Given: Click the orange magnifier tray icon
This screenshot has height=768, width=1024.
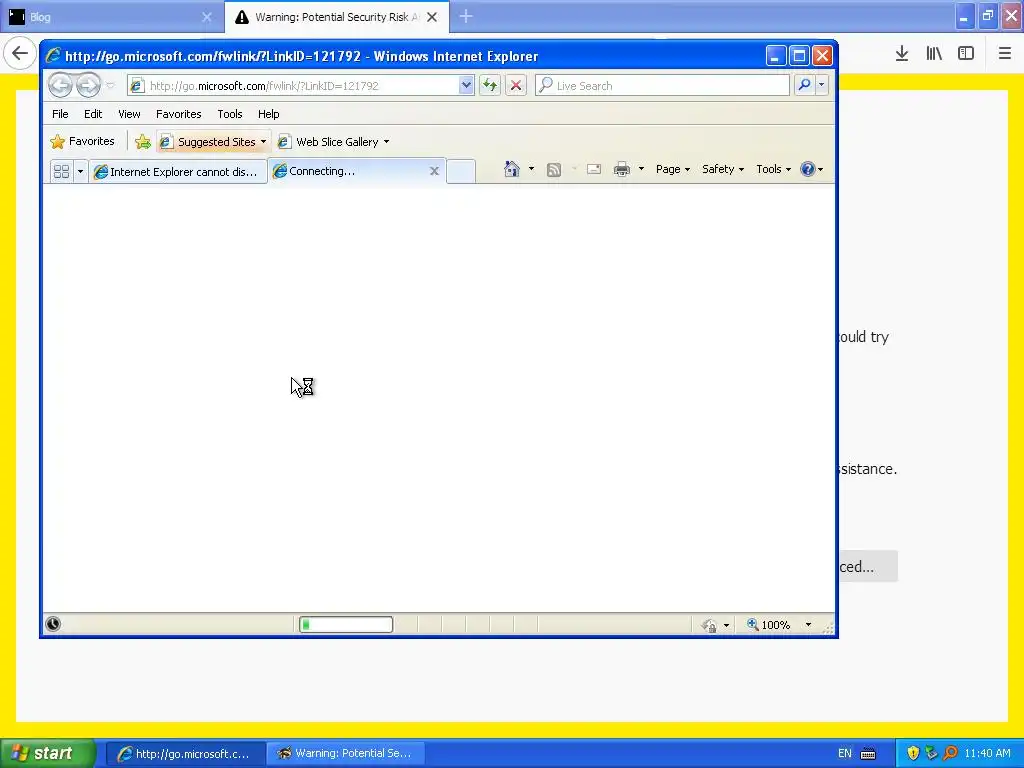Looking at the screenshot, I should coord(950,754).
